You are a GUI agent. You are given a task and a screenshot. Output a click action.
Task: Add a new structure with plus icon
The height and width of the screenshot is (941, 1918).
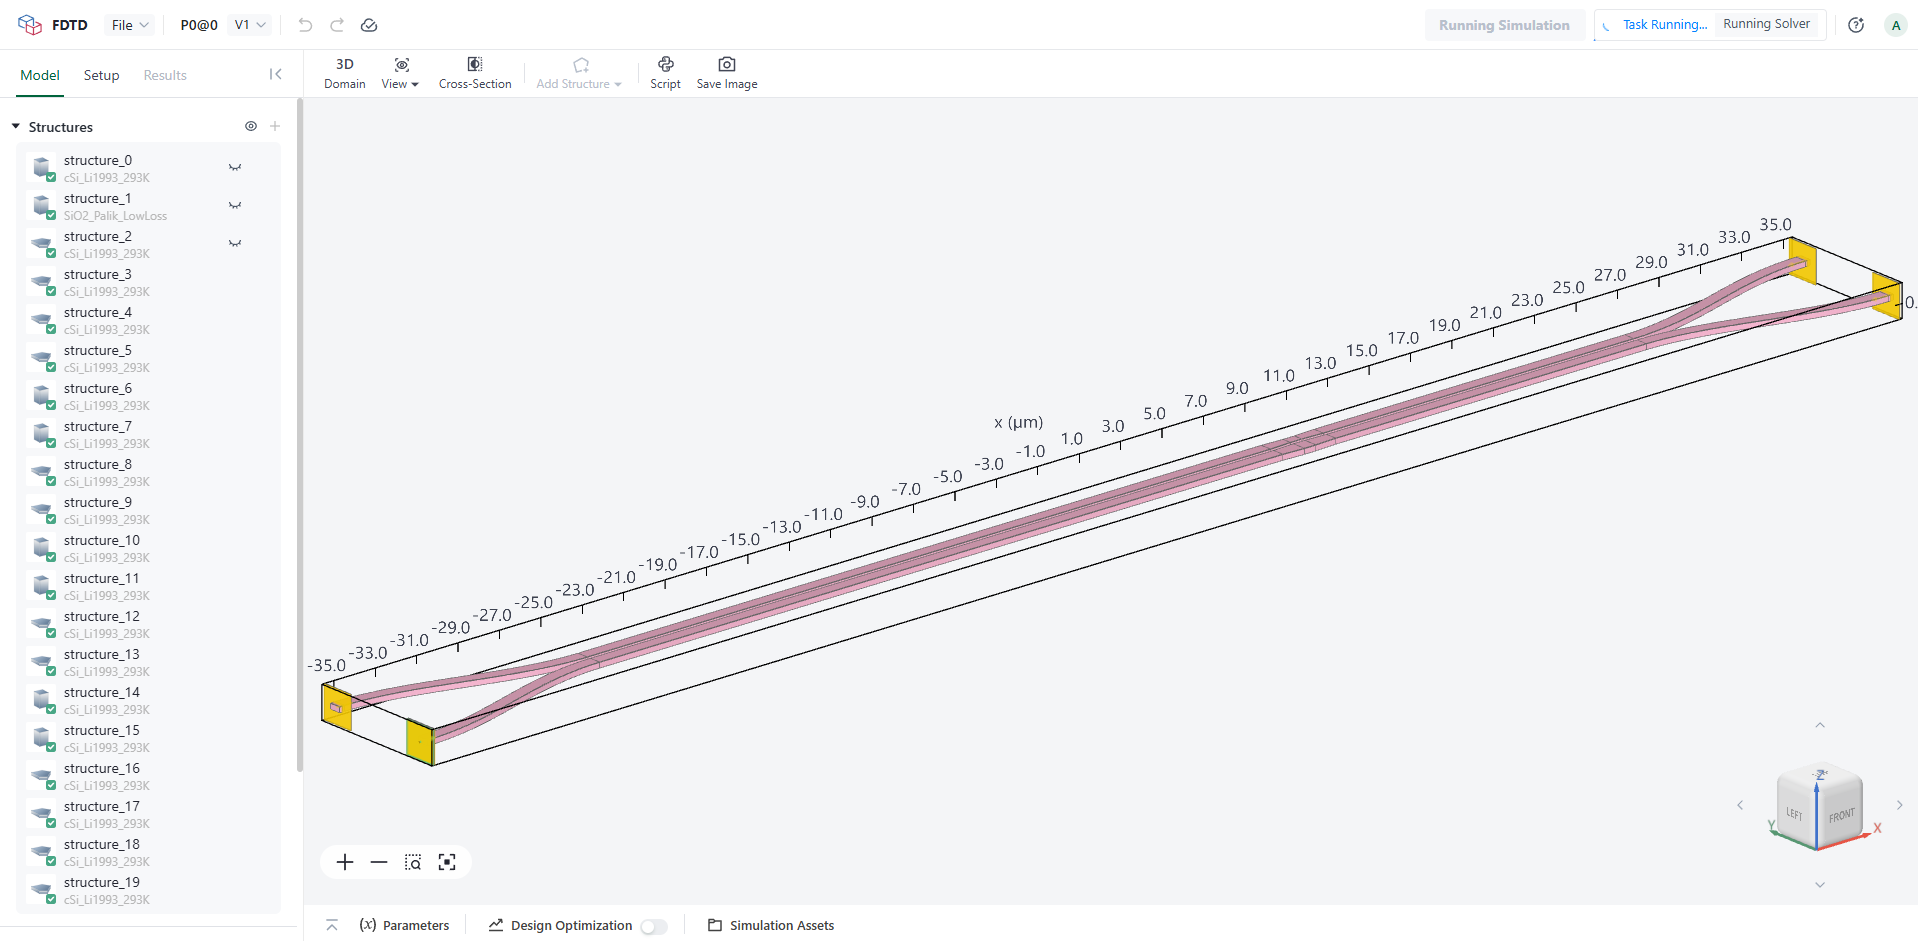[x=275, y=126]
